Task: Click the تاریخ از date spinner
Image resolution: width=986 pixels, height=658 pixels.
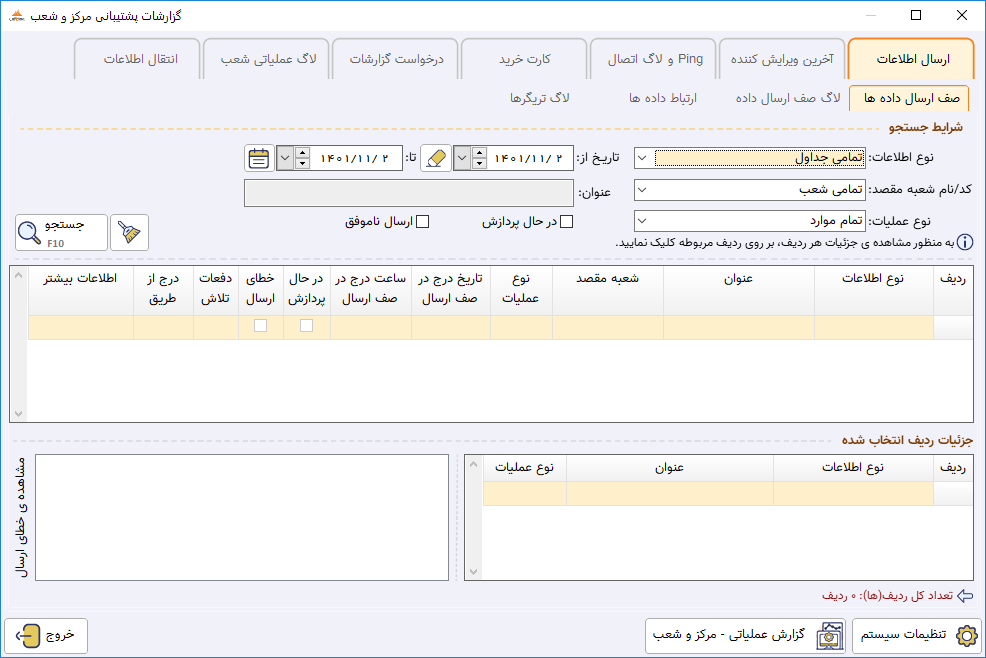Action: pyautogui.click(x=479, y=158)
